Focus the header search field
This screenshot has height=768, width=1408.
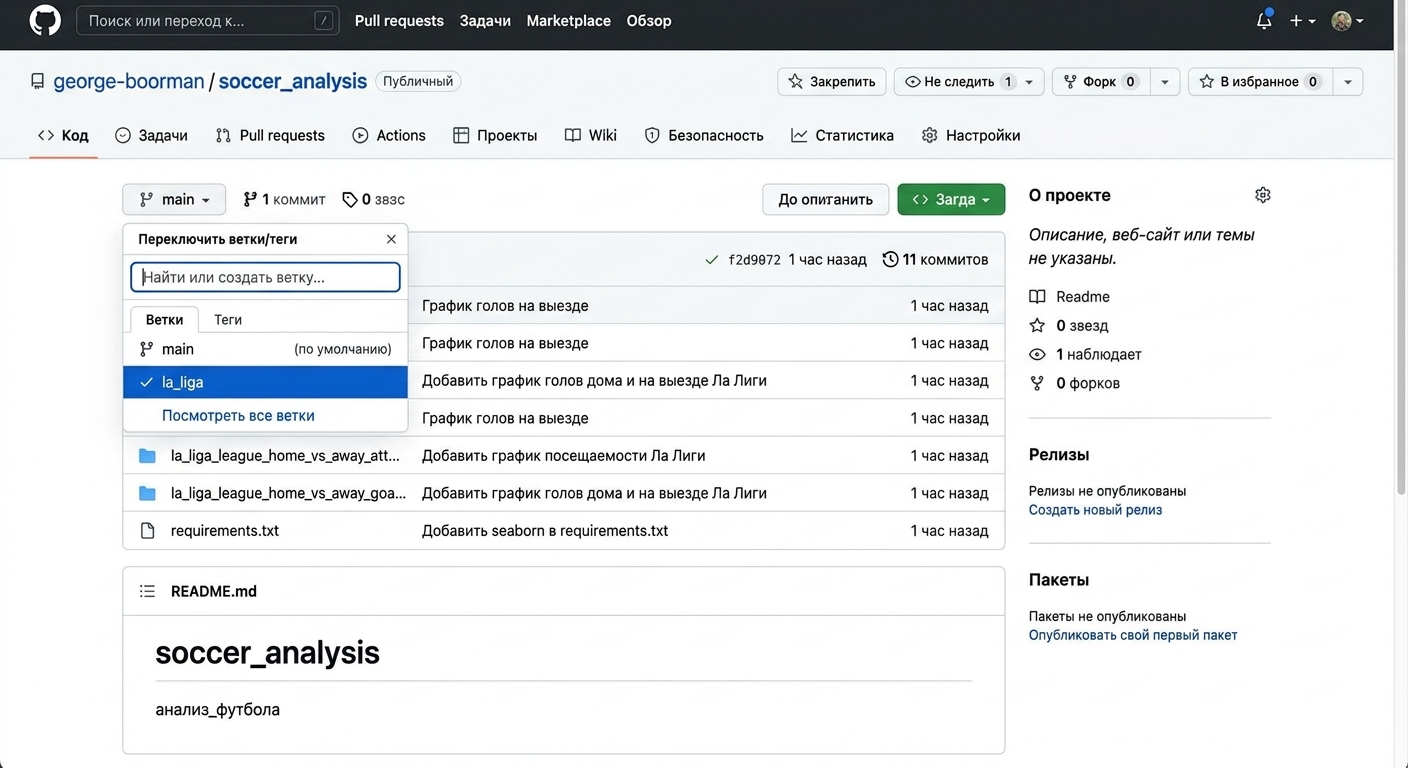[x=208, y=21]
